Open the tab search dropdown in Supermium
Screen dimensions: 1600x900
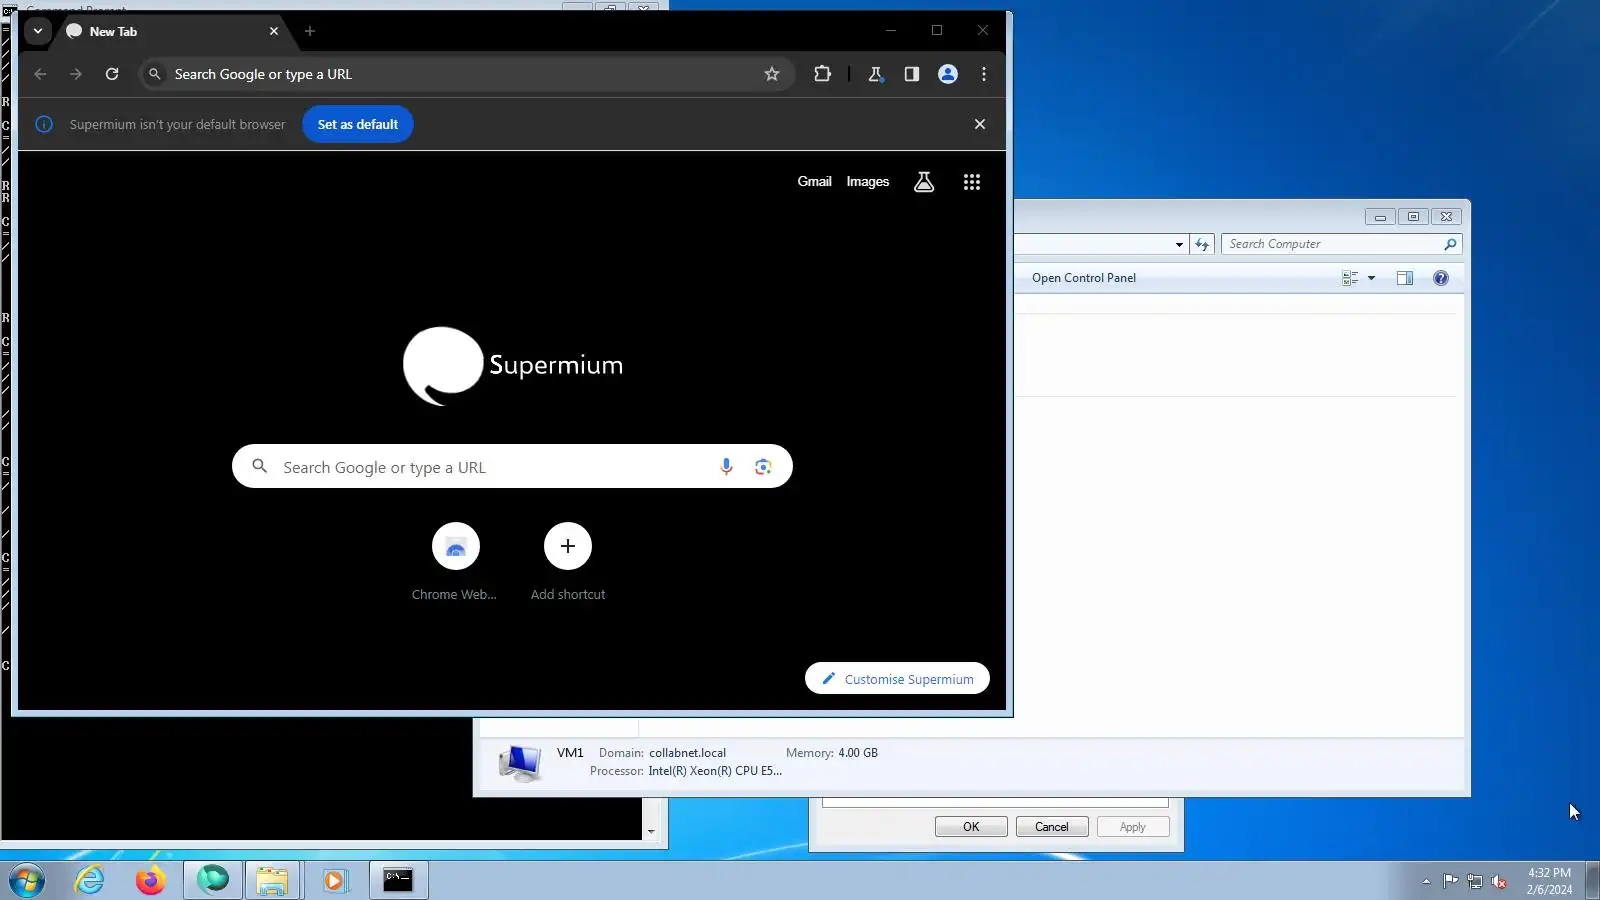point(37,31)
